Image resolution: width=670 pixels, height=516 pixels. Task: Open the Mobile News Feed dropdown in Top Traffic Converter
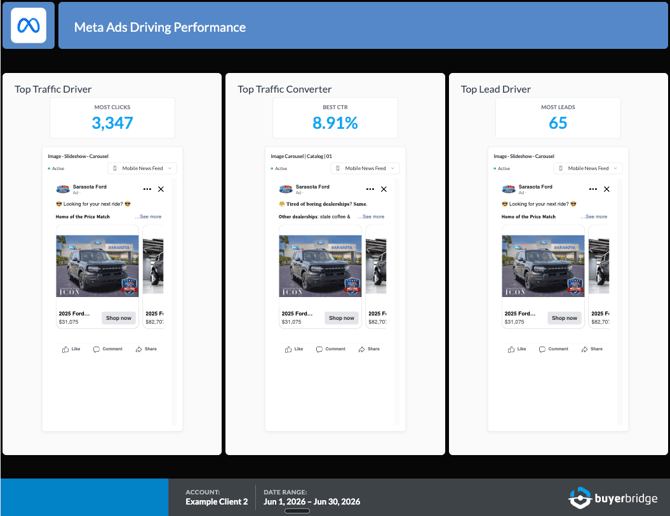[365, 168]
